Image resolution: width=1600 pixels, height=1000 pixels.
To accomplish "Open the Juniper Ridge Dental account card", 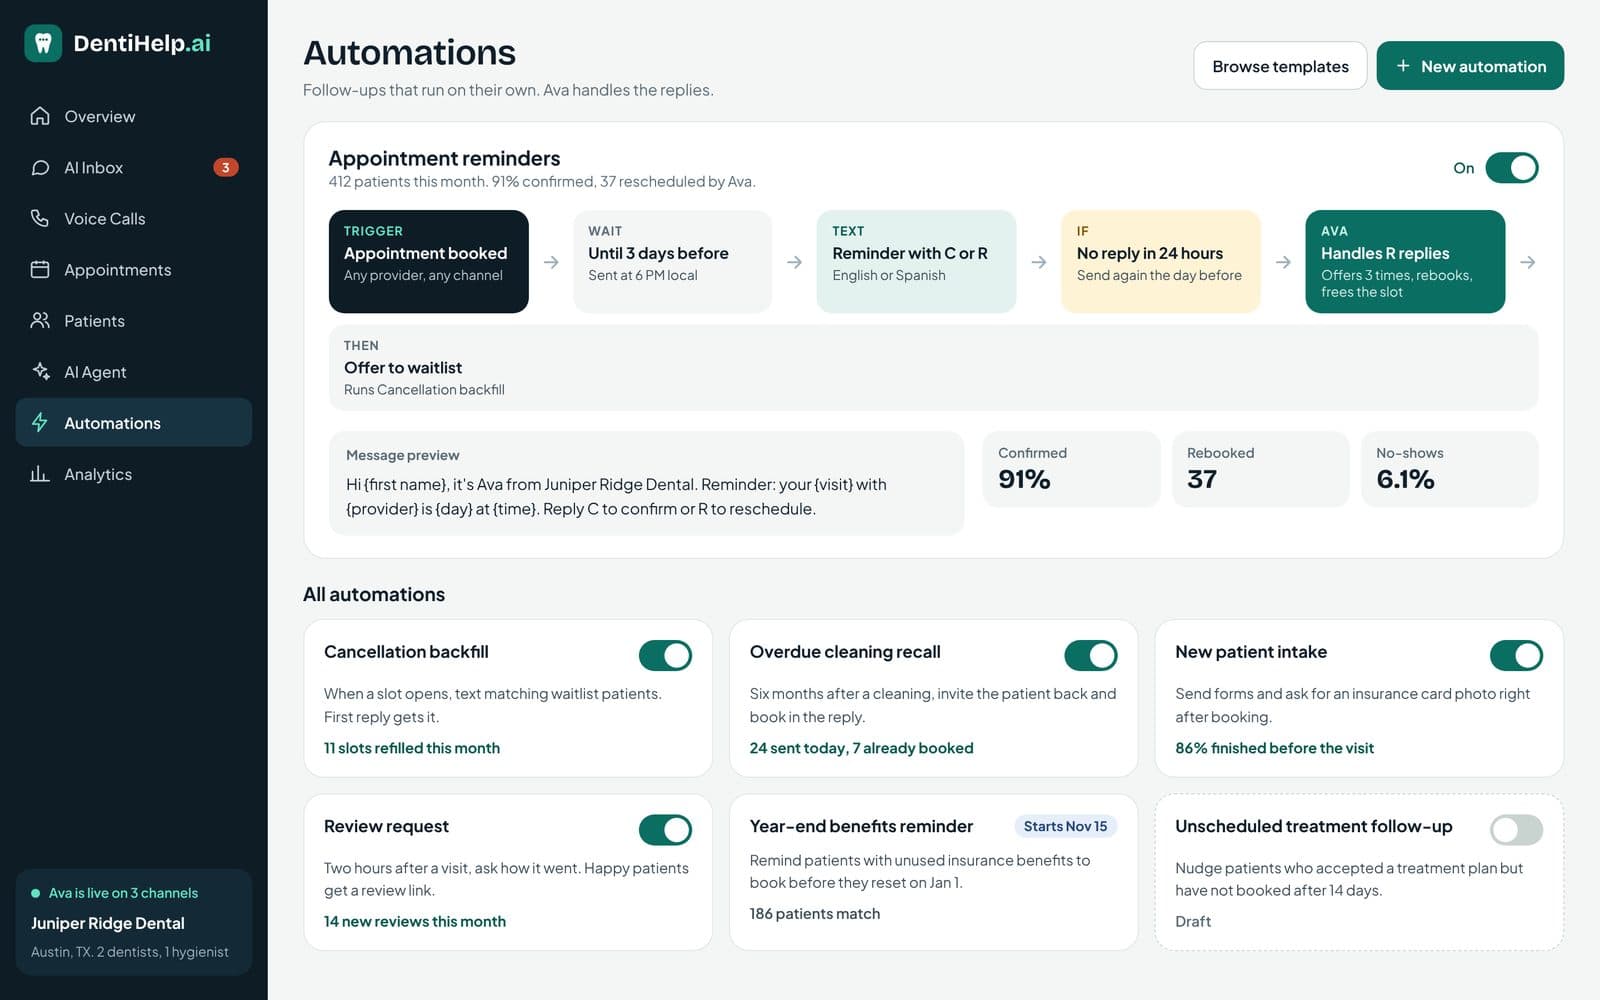I will pyautogui.click(x=134, y=921).
